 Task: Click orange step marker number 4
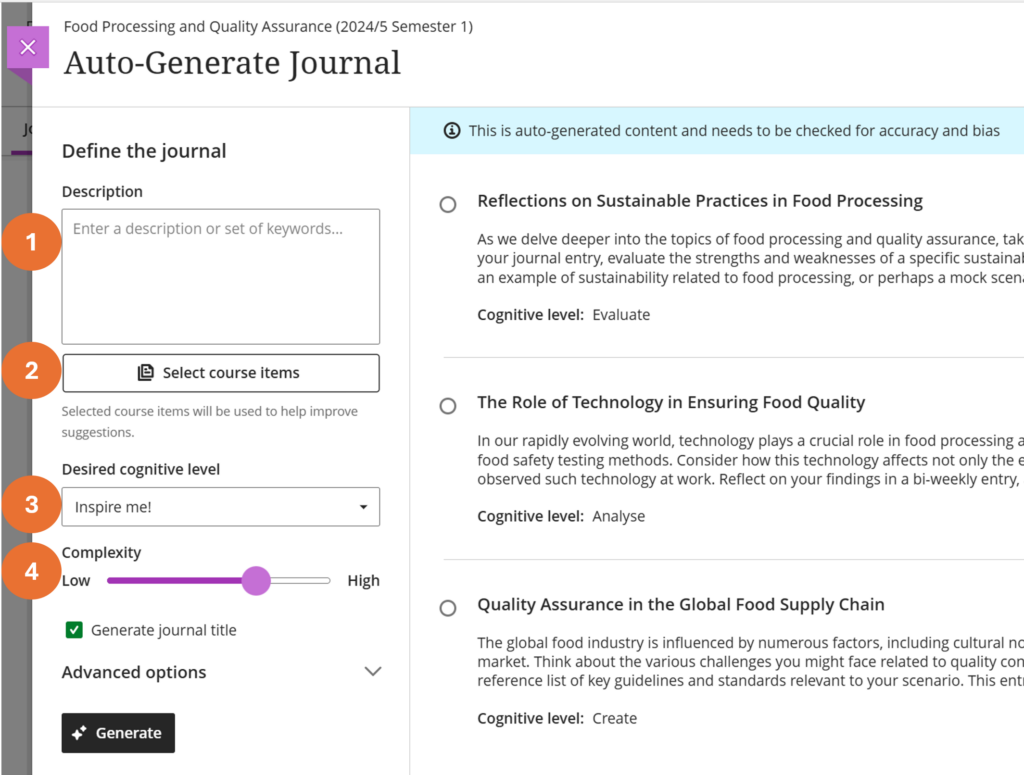click(x=32, y=571)
